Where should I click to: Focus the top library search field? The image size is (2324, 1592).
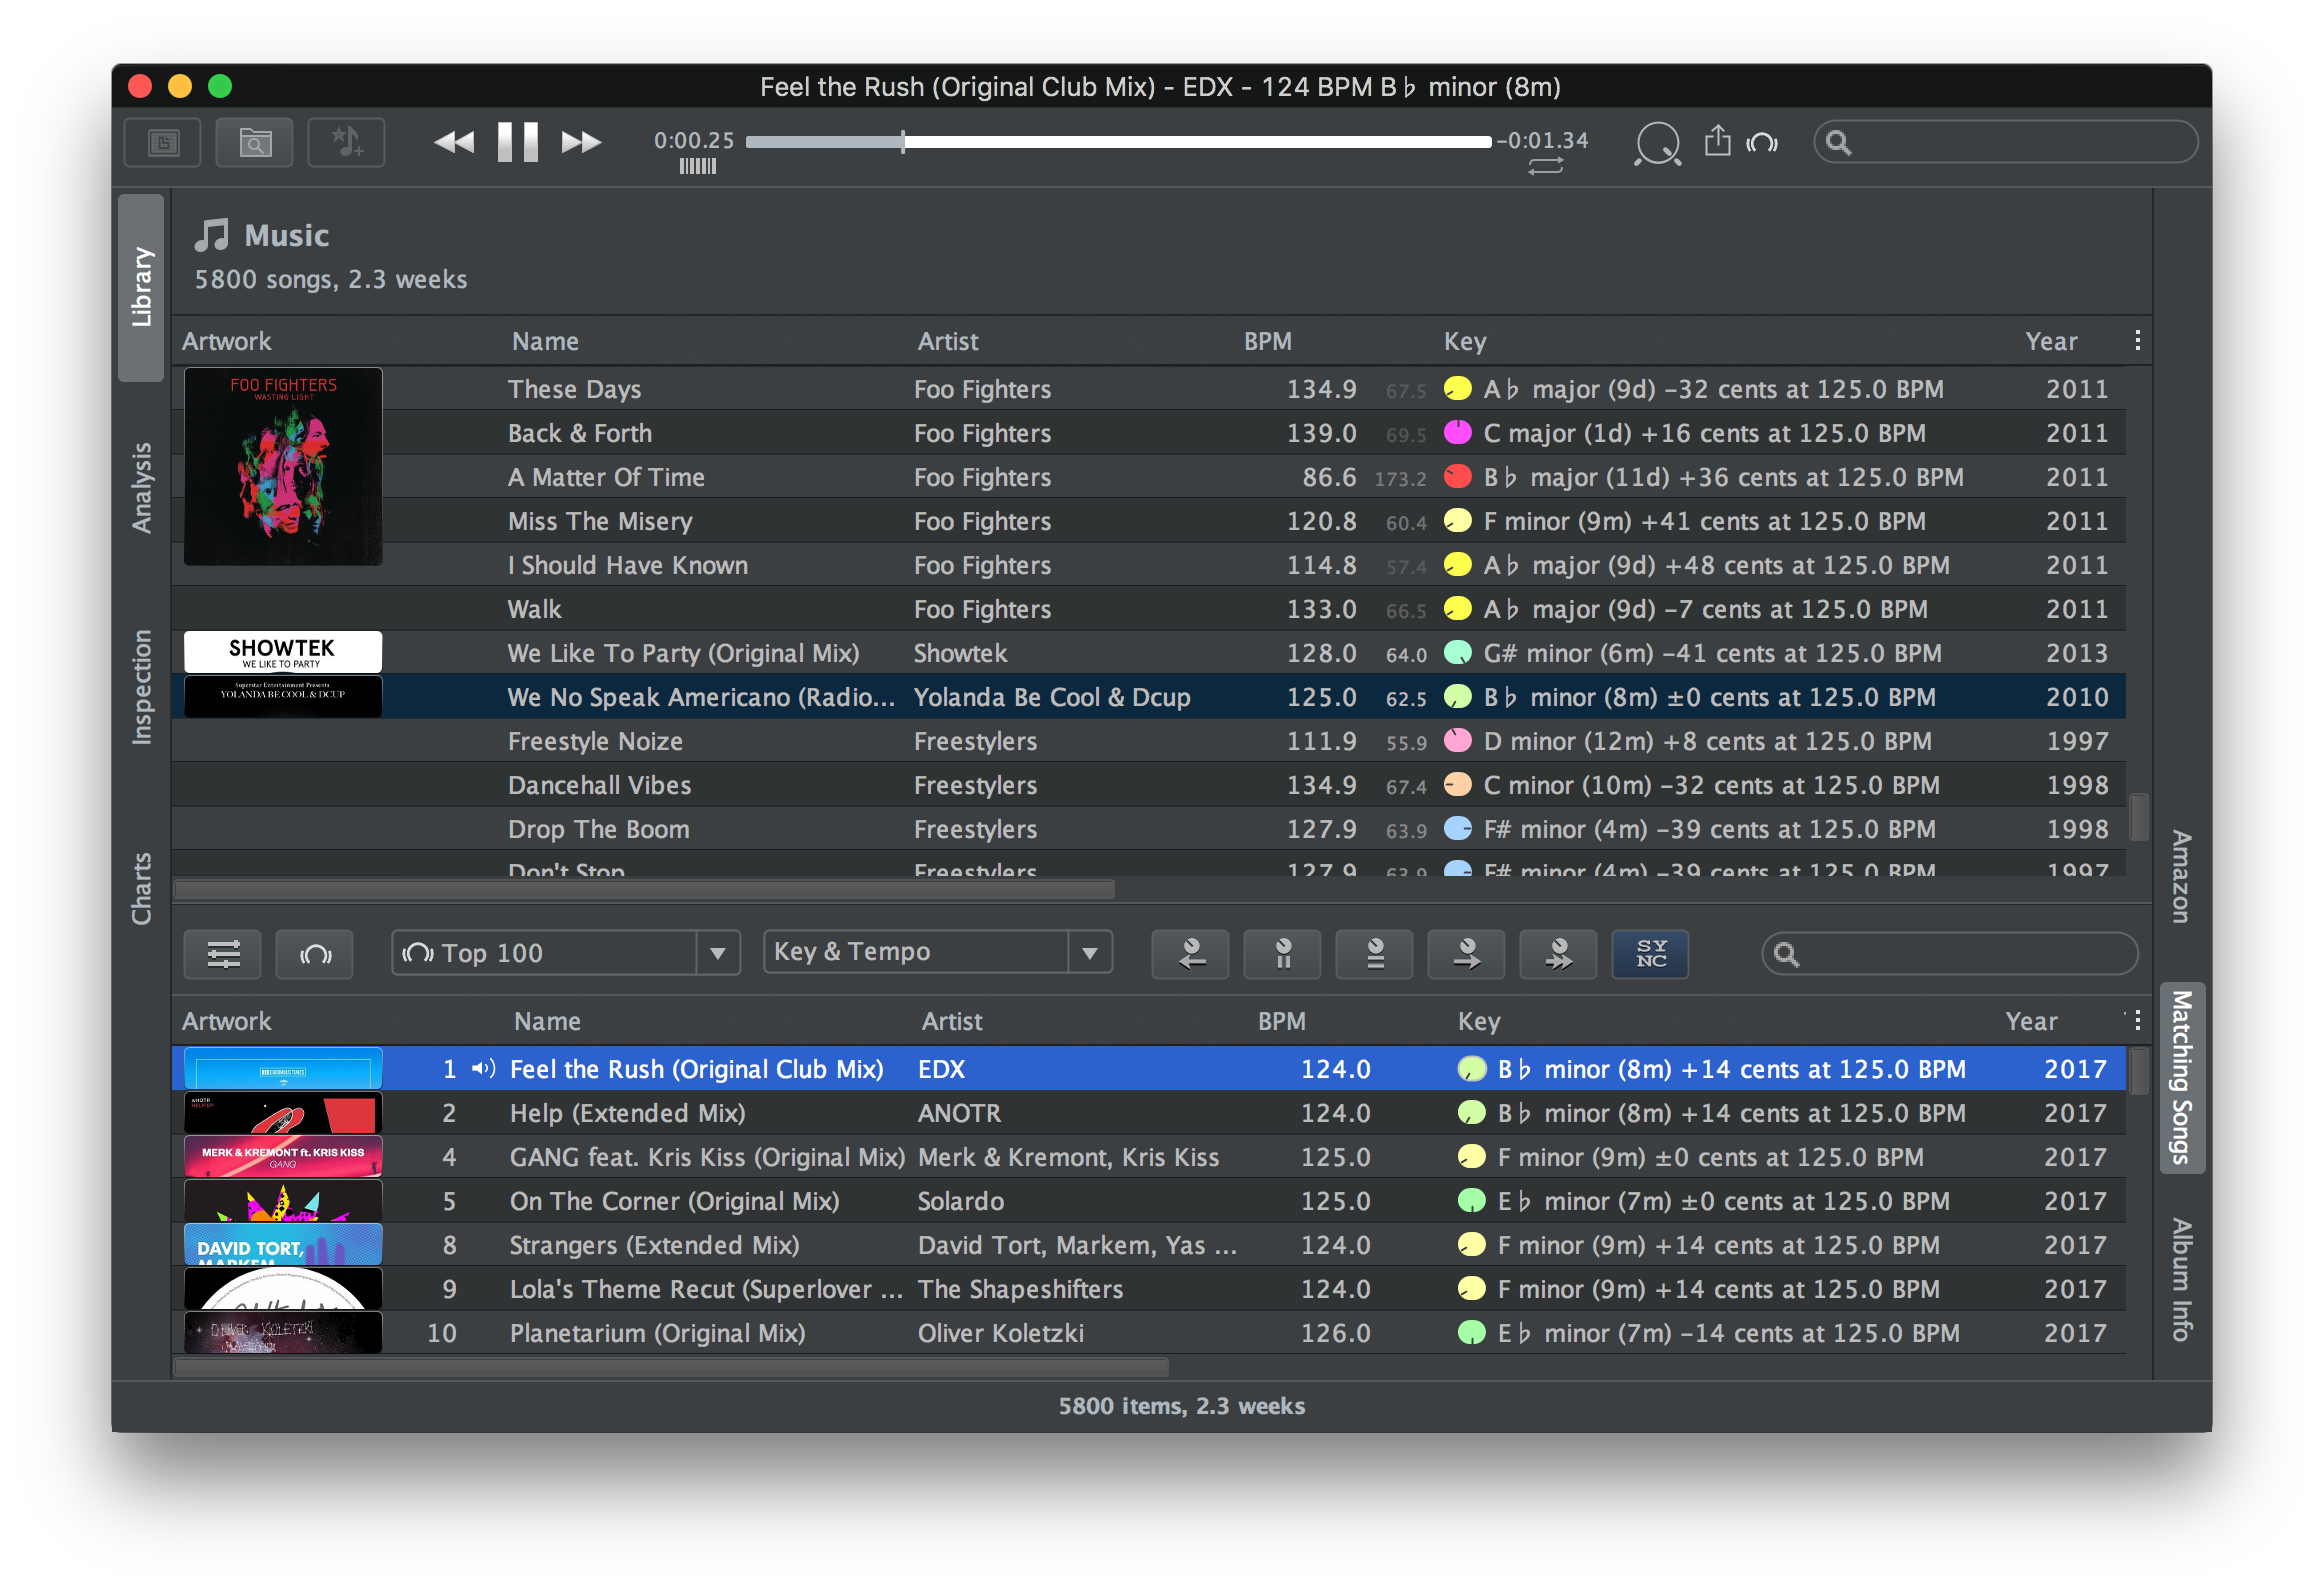click(2005, 142)
